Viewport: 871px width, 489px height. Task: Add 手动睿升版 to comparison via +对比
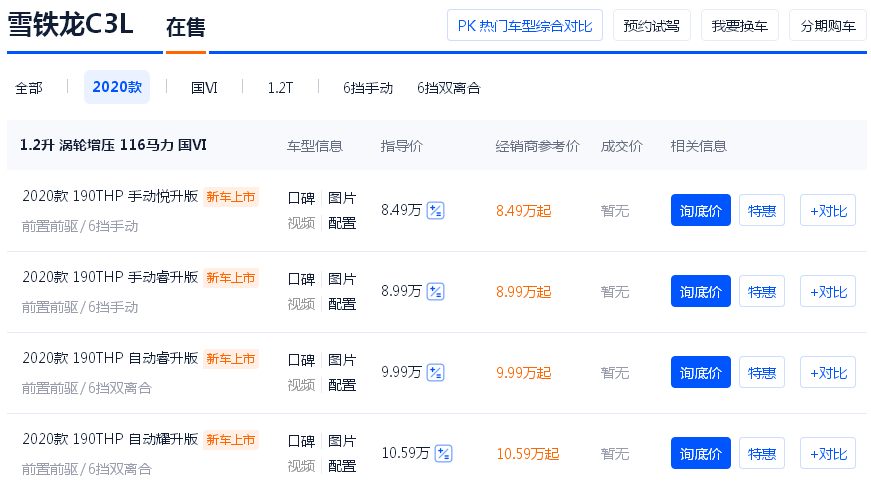click(x=828, y=292)
